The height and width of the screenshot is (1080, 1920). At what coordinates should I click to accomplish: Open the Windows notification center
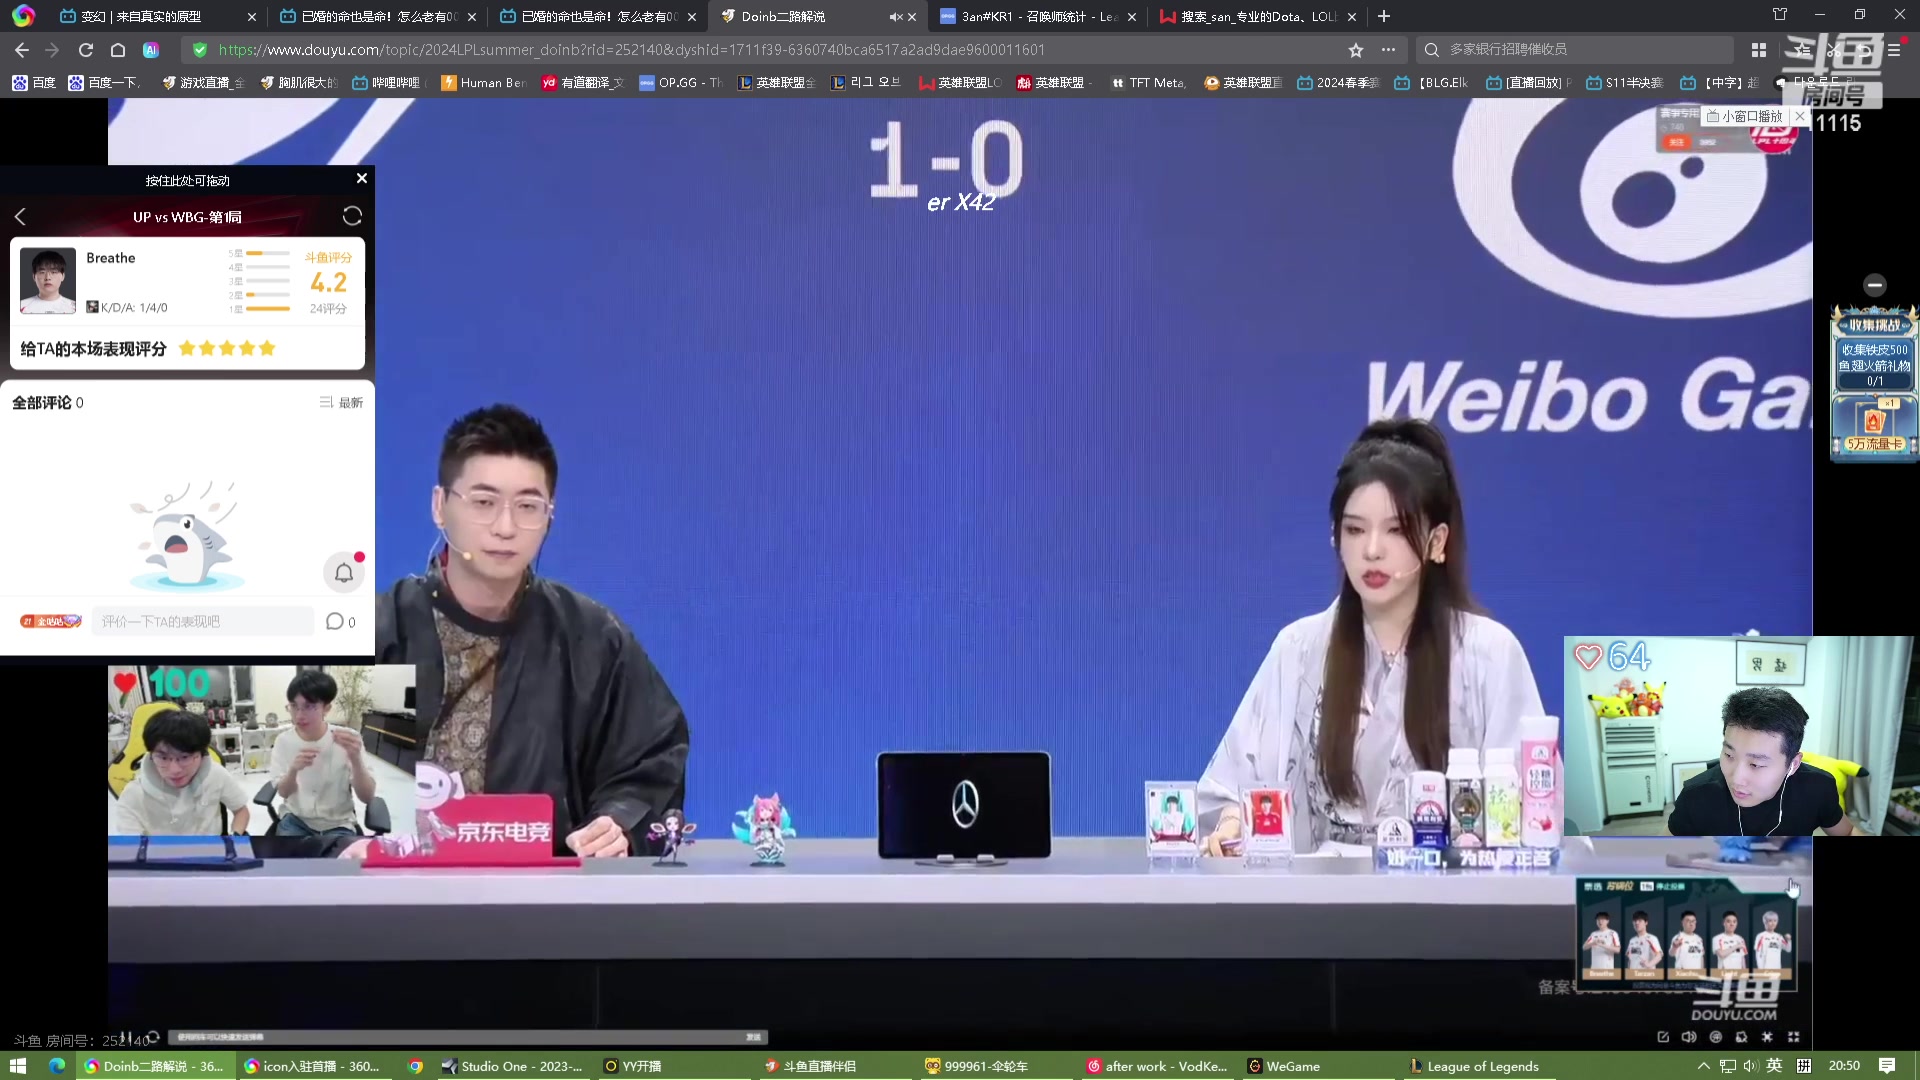click(1887, 1066)
